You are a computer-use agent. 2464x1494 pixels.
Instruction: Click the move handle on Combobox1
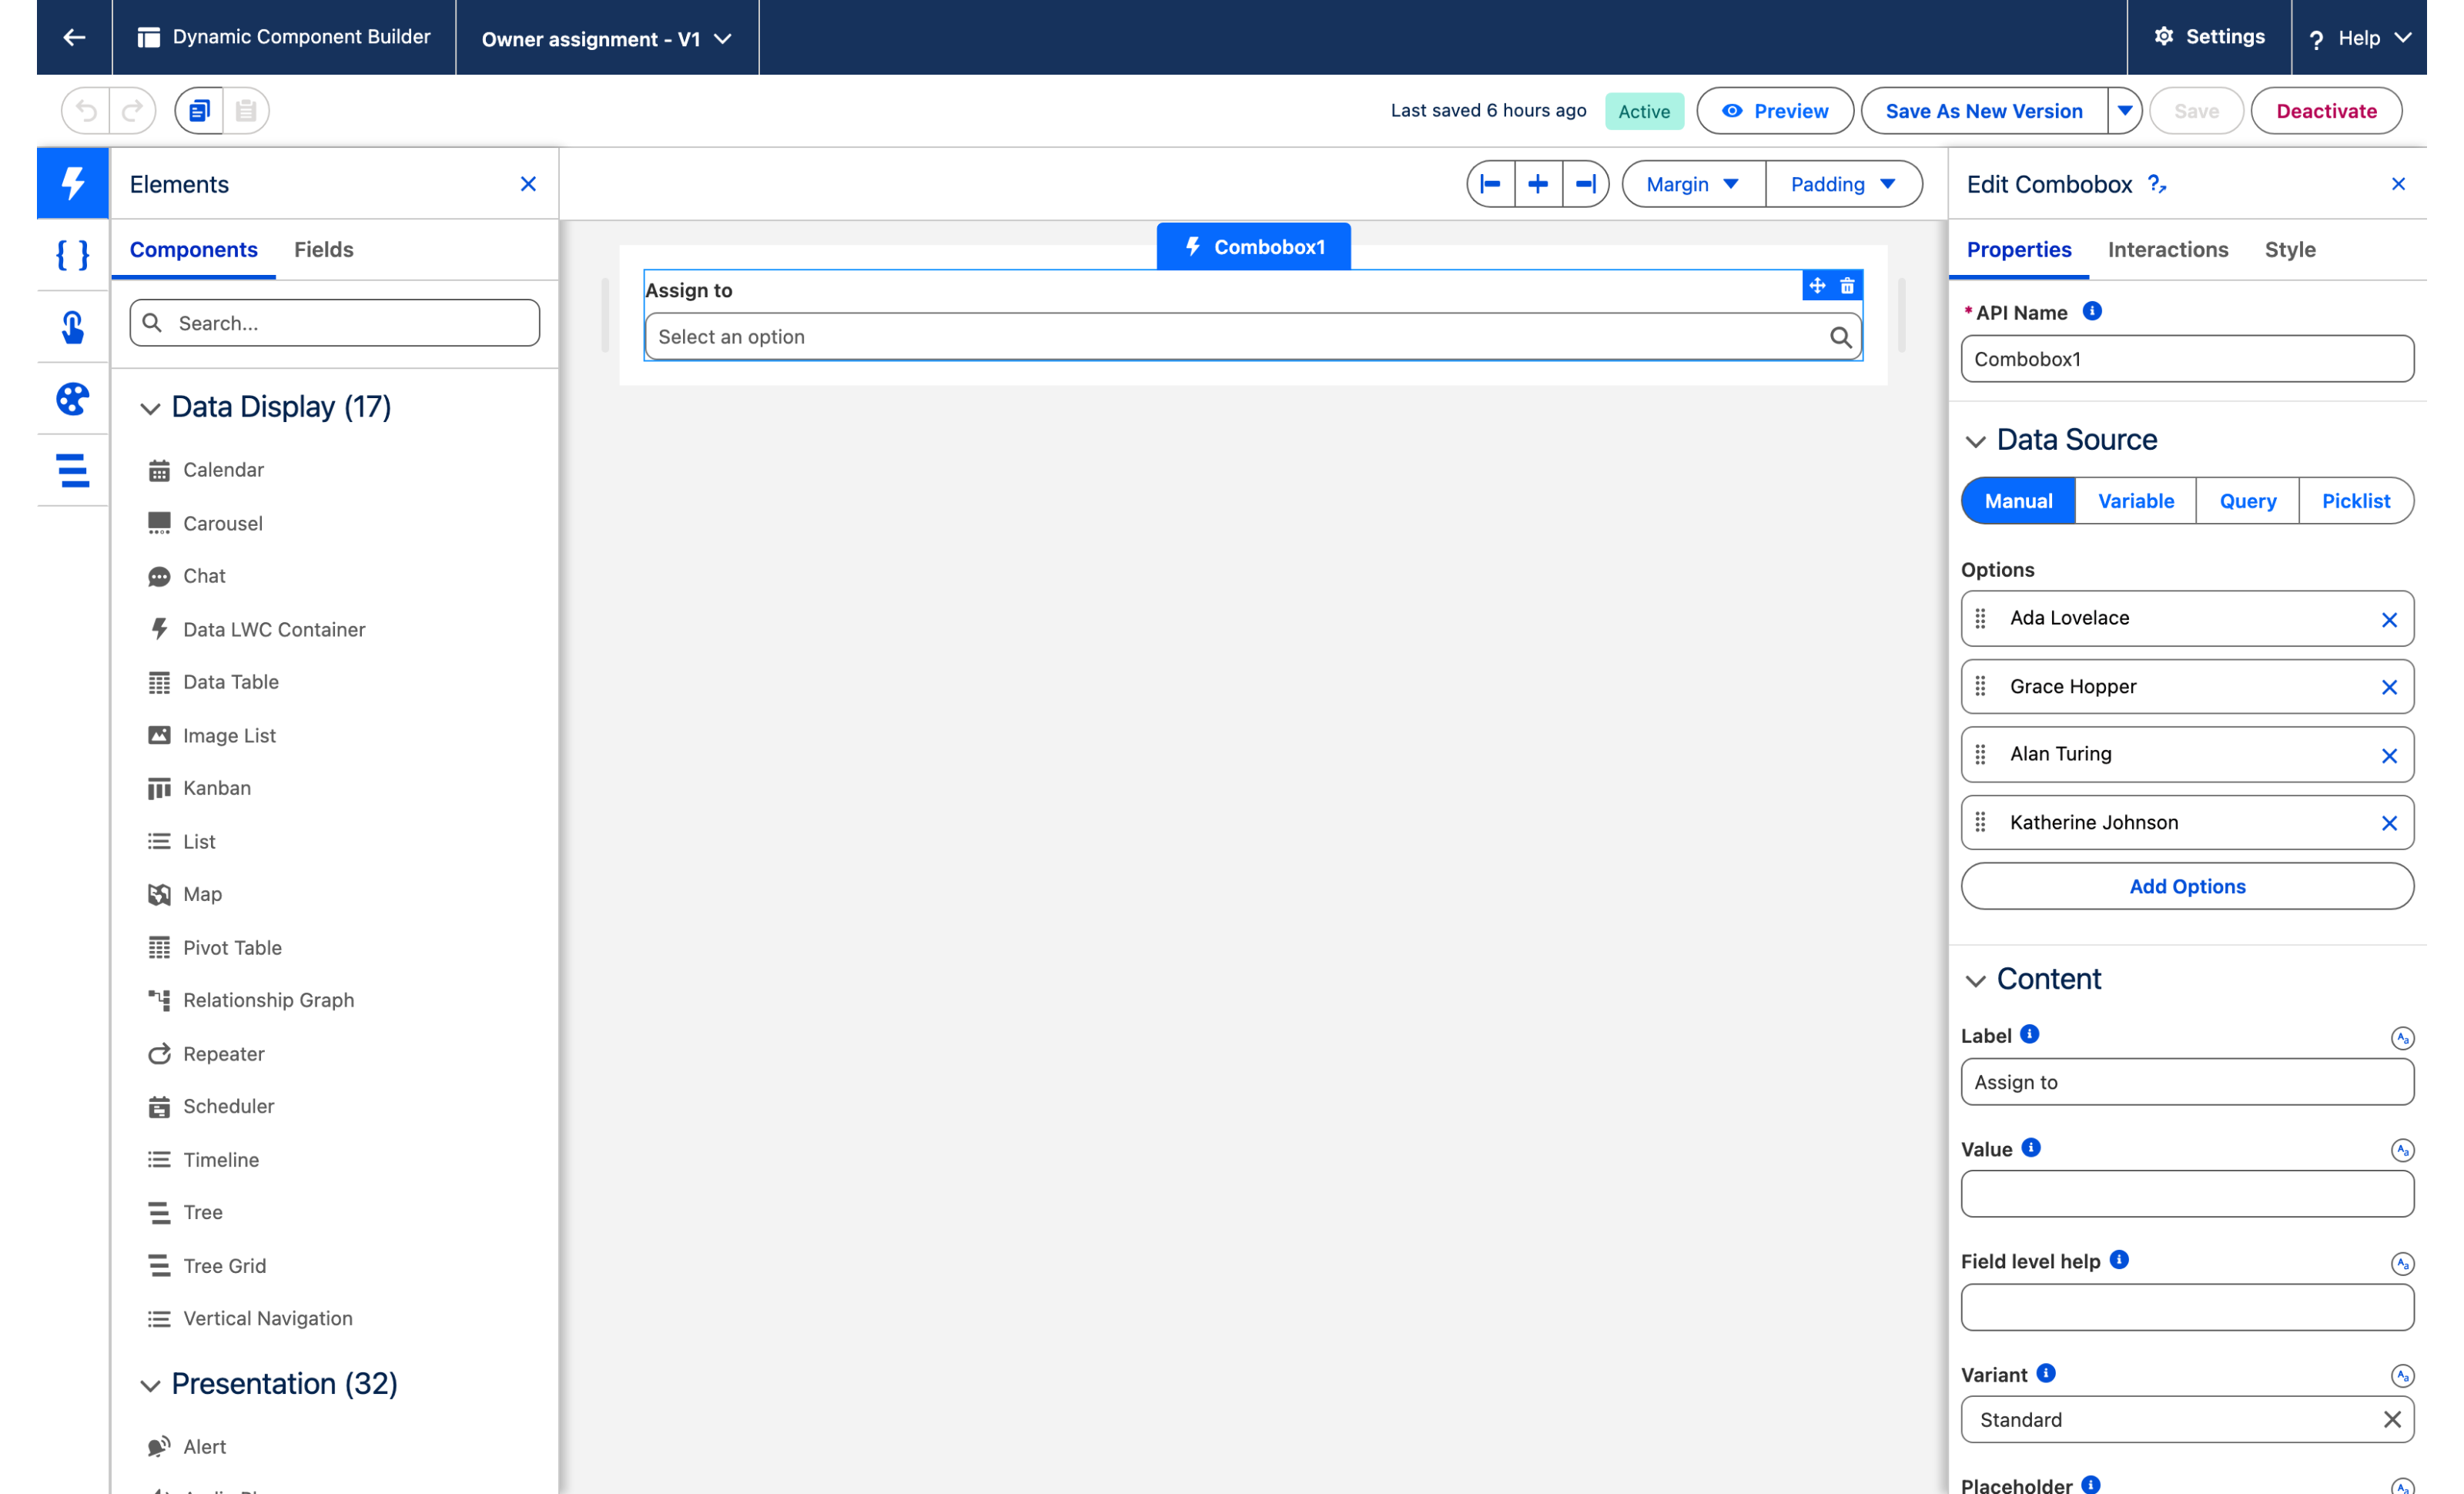click(1817, 286)
